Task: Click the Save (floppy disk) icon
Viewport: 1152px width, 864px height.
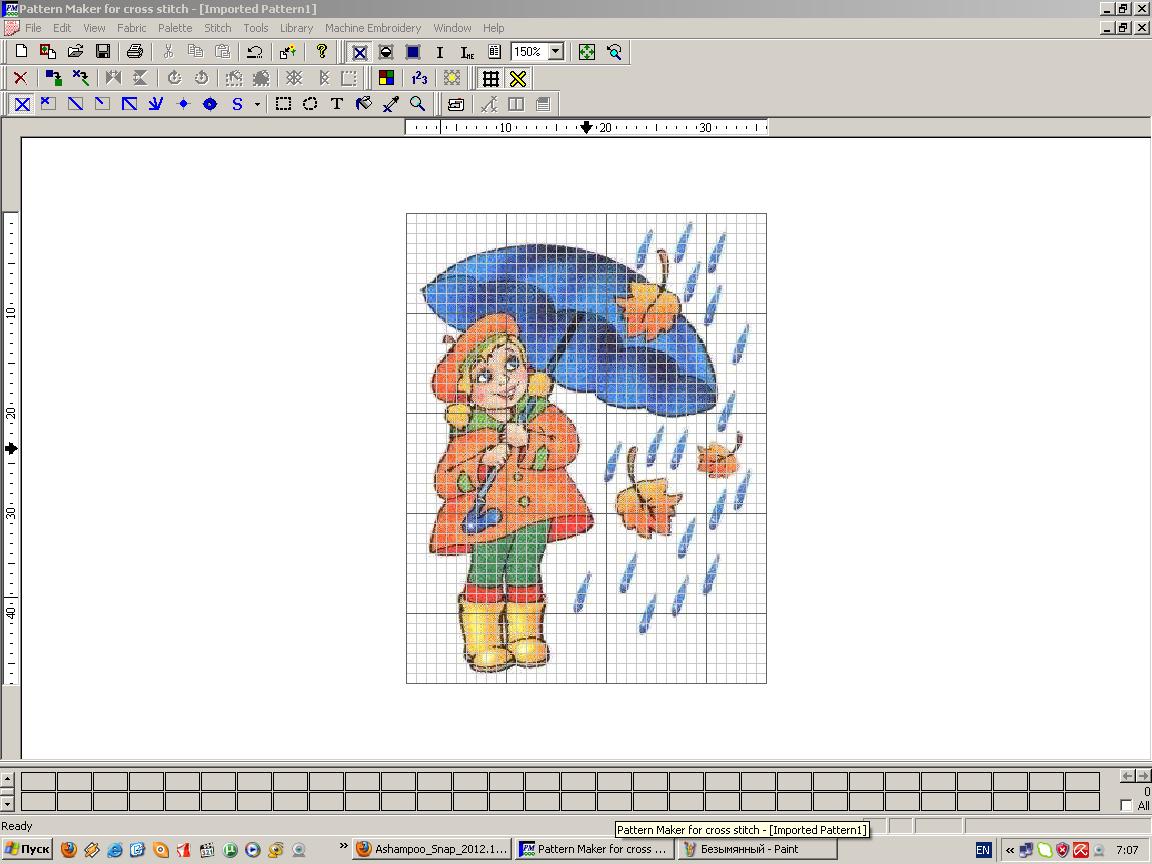Action: 102,52
